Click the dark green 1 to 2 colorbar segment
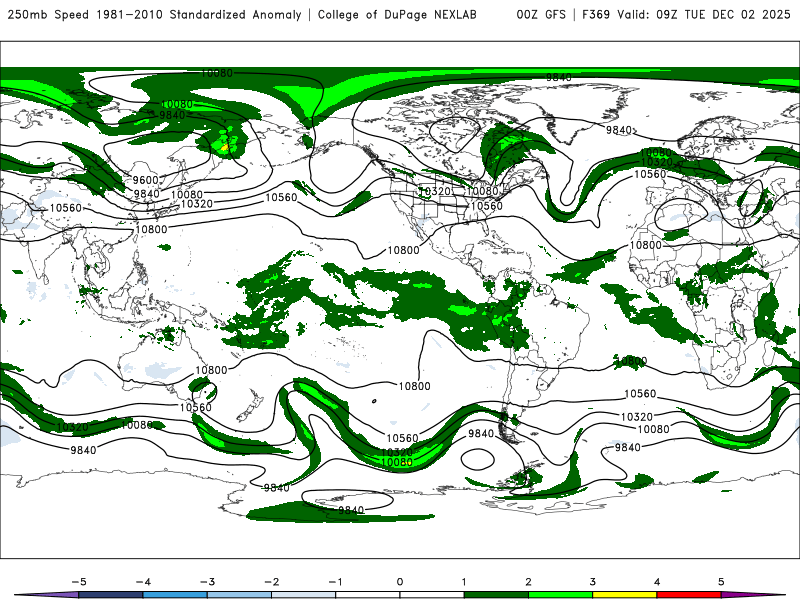800x600 pixels. [x=496, y=595]
